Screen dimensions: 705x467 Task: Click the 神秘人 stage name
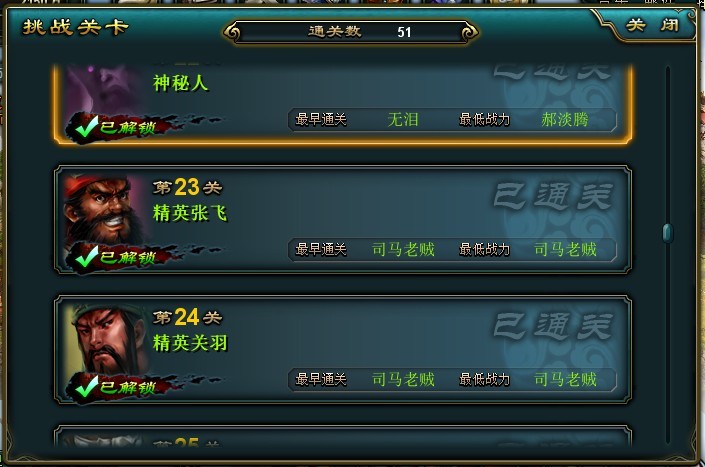(180, 83)
